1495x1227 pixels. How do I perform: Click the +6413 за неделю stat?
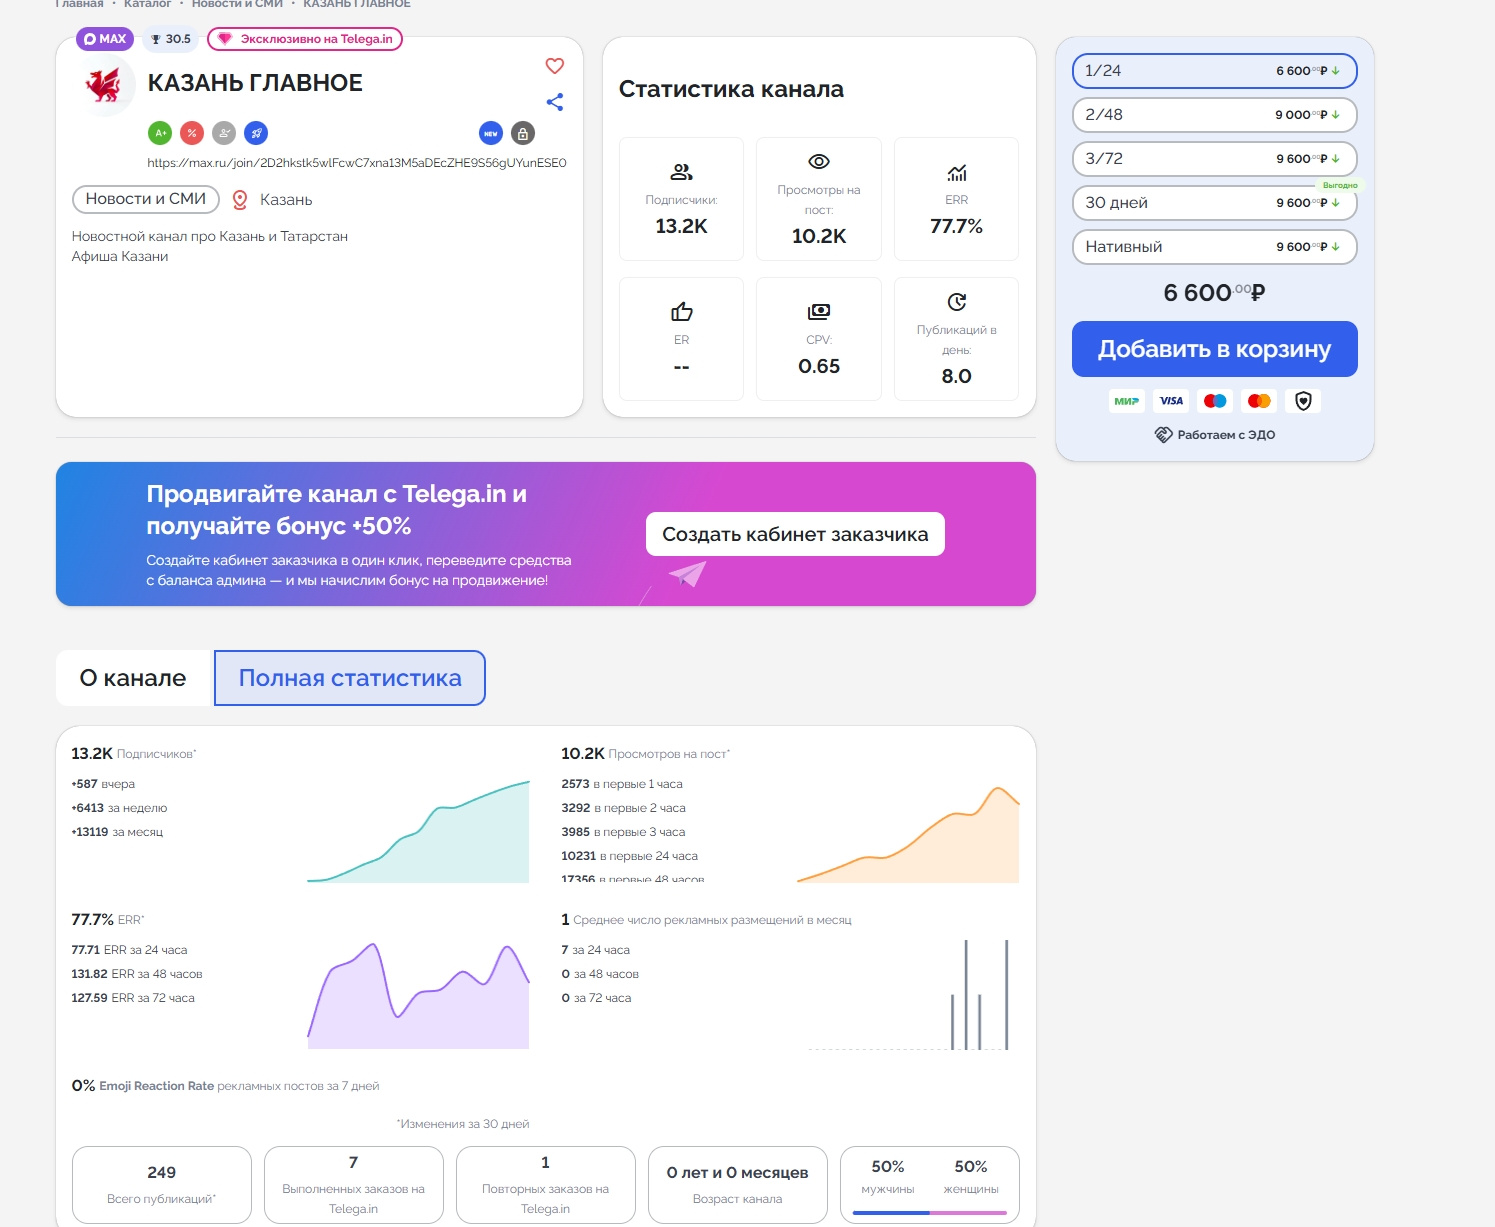[x=119, y=808]
